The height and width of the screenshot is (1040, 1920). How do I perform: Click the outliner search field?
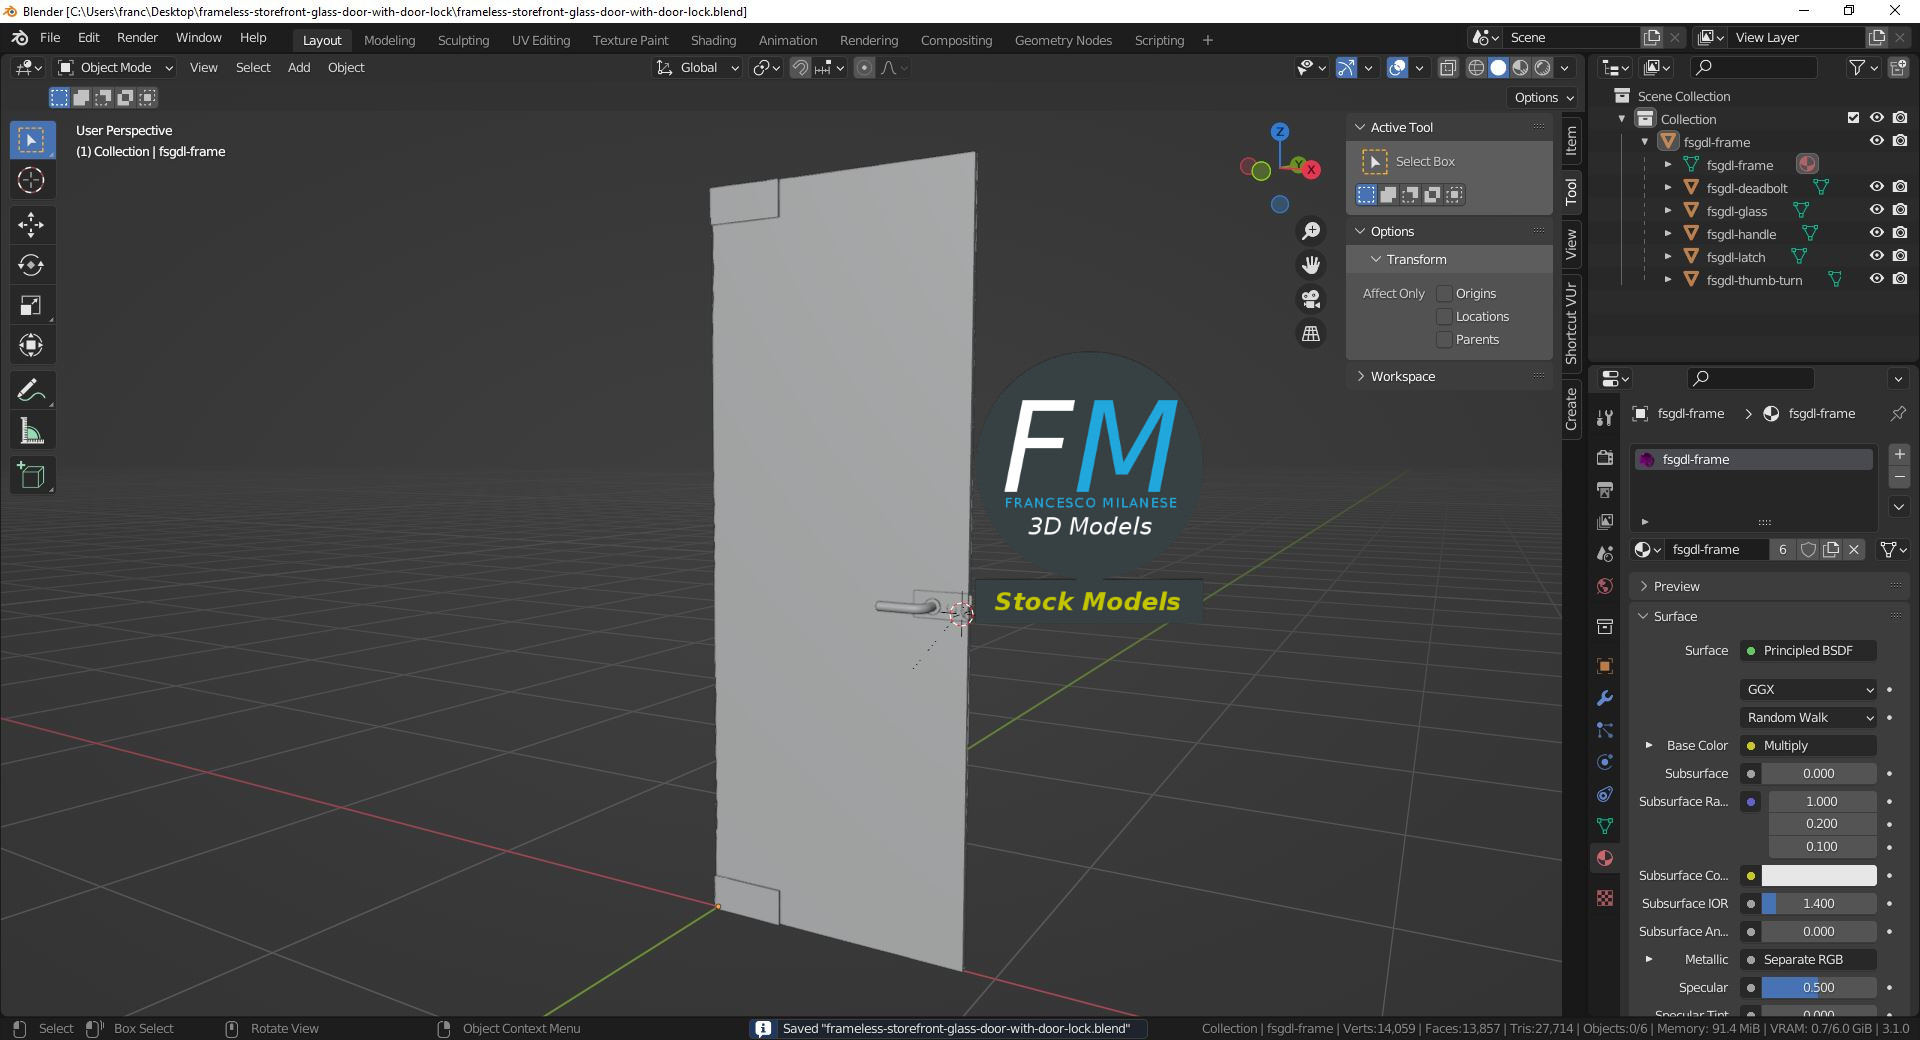1752,67
